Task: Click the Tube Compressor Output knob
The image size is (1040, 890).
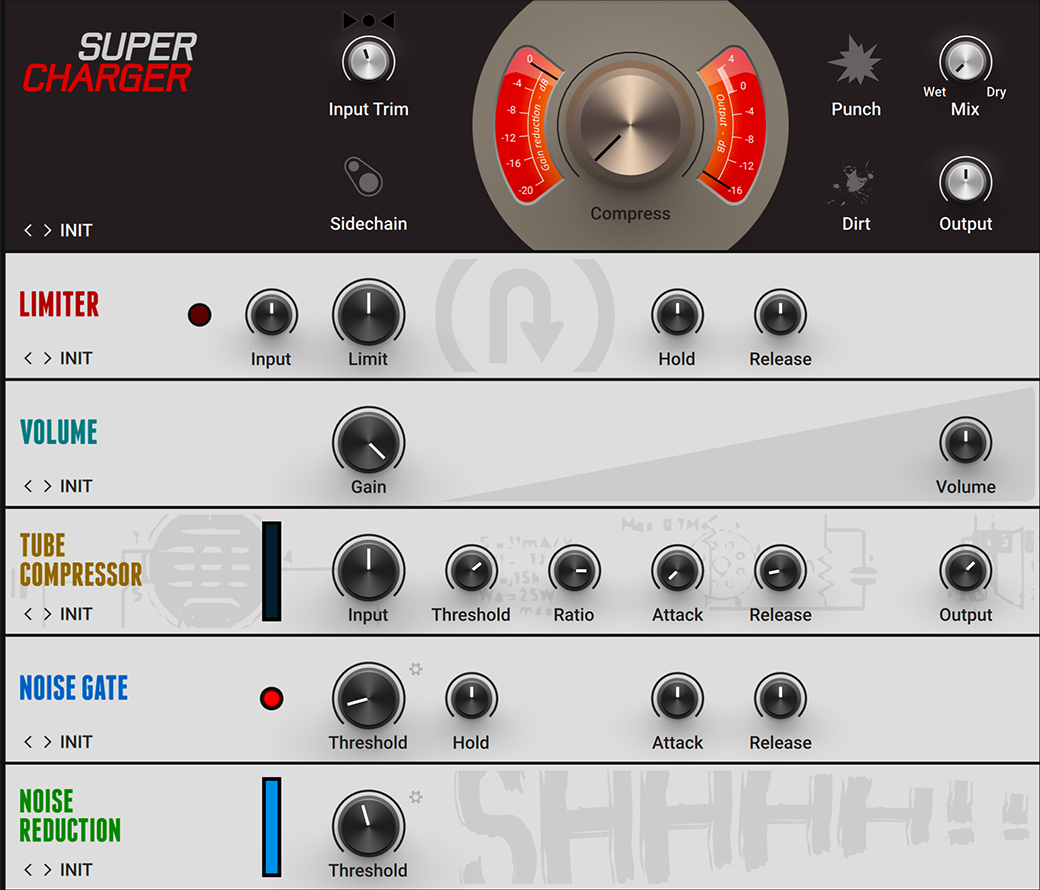Action: tap(966, 570)
